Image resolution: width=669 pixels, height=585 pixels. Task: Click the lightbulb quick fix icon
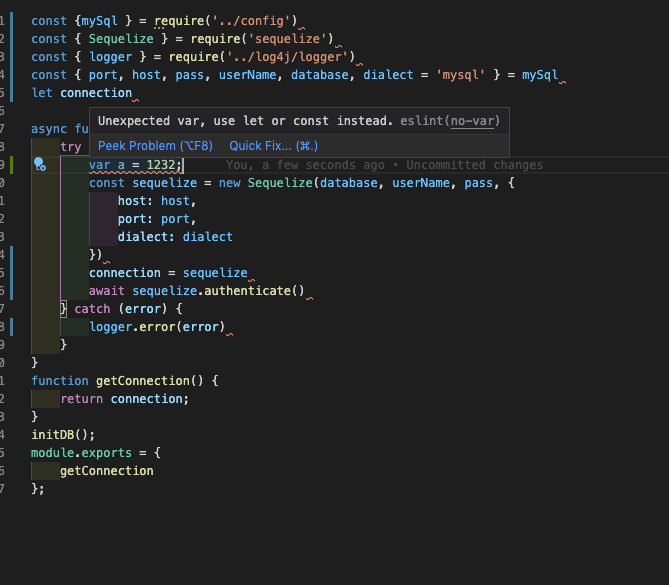(40, 164)
